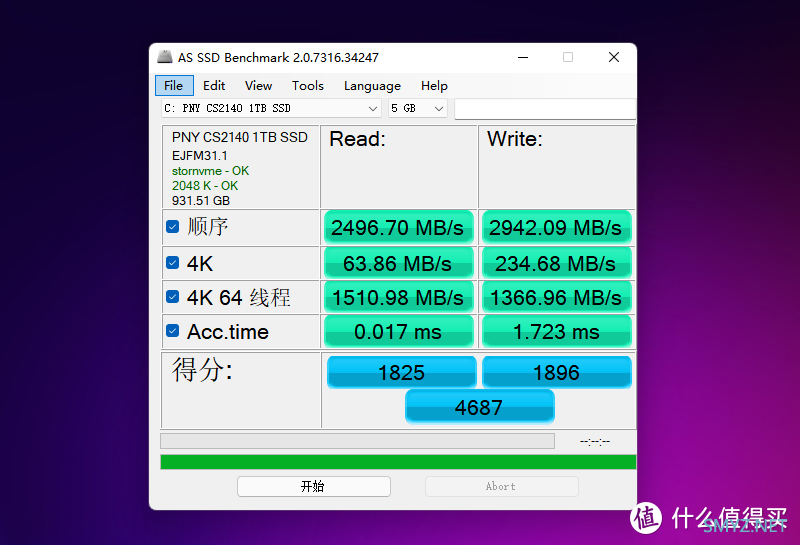
Task: Open the File menu
Action: point(174,86)
